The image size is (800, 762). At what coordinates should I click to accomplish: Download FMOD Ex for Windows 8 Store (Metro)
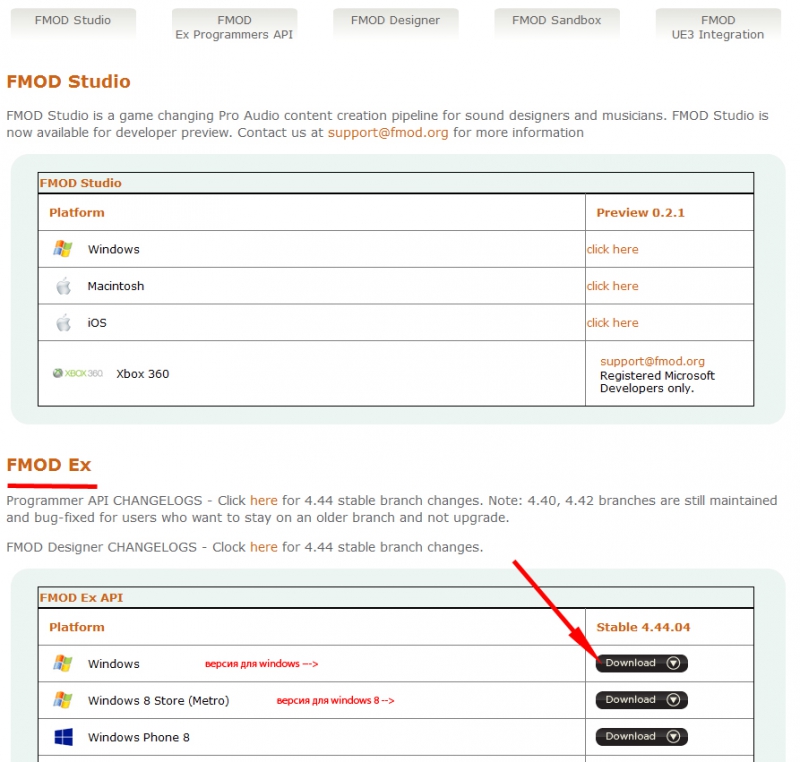642,700
